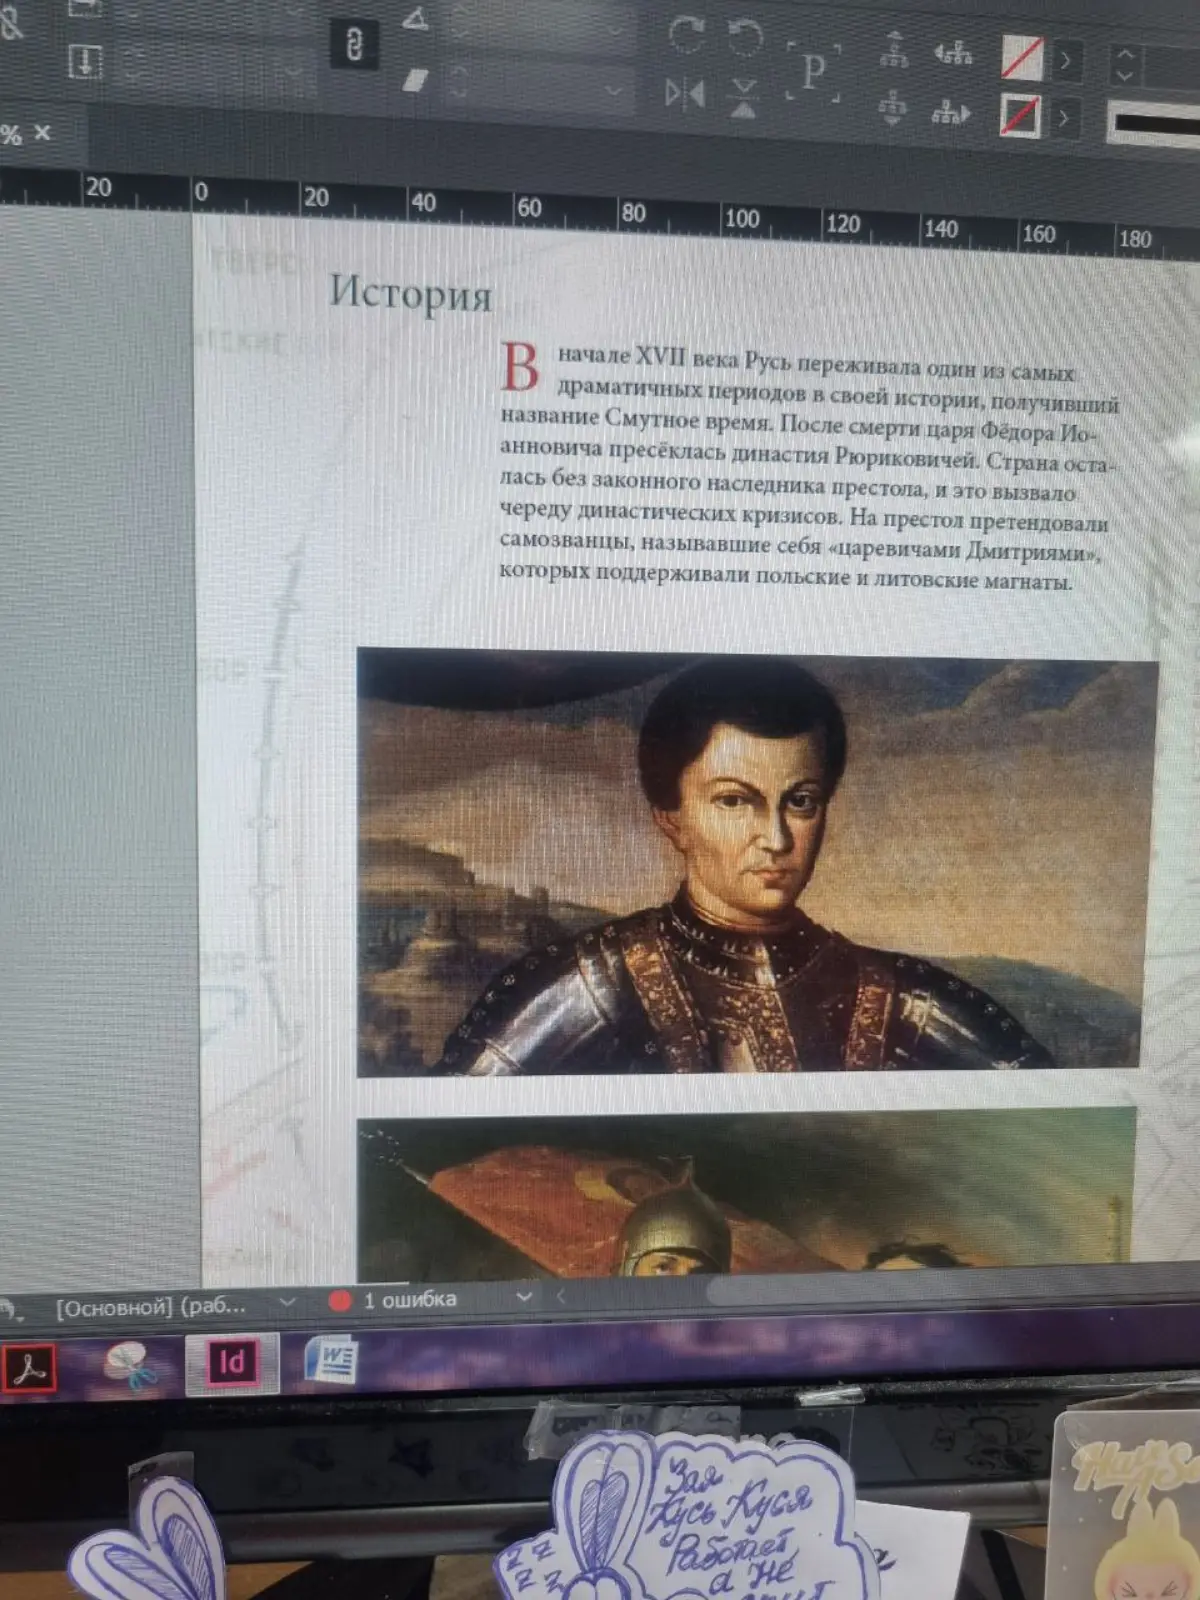Screen dimensions: 1200x1600
Task: Switch to Microsoft Word in the taskbar
Action: pos(331,1360)
